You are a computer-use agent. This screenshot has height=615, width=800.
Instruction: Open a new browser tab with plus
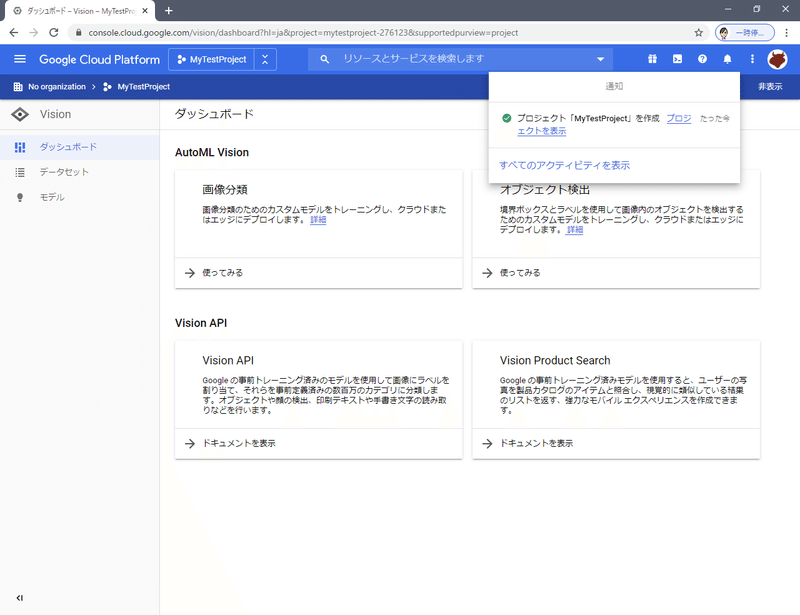168,11
